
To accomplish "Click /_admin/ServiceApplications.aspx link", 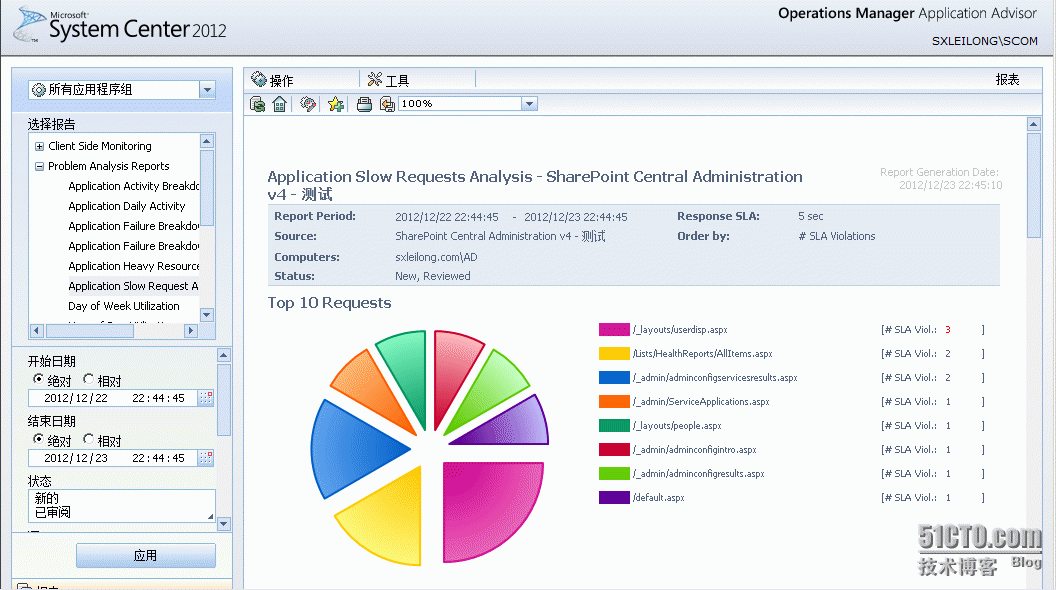I will [701, 401].
